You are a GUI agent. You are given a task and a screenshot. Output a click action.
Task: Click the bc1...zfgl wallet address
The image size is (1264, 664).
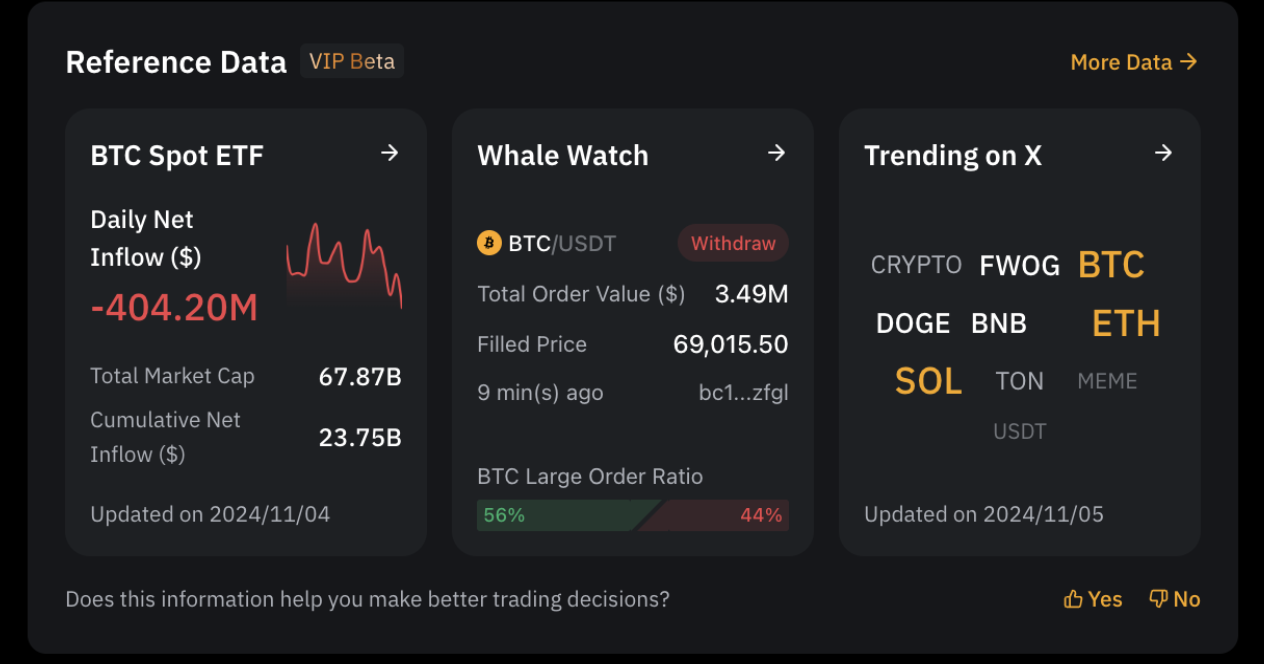click(x=743, y=393)
